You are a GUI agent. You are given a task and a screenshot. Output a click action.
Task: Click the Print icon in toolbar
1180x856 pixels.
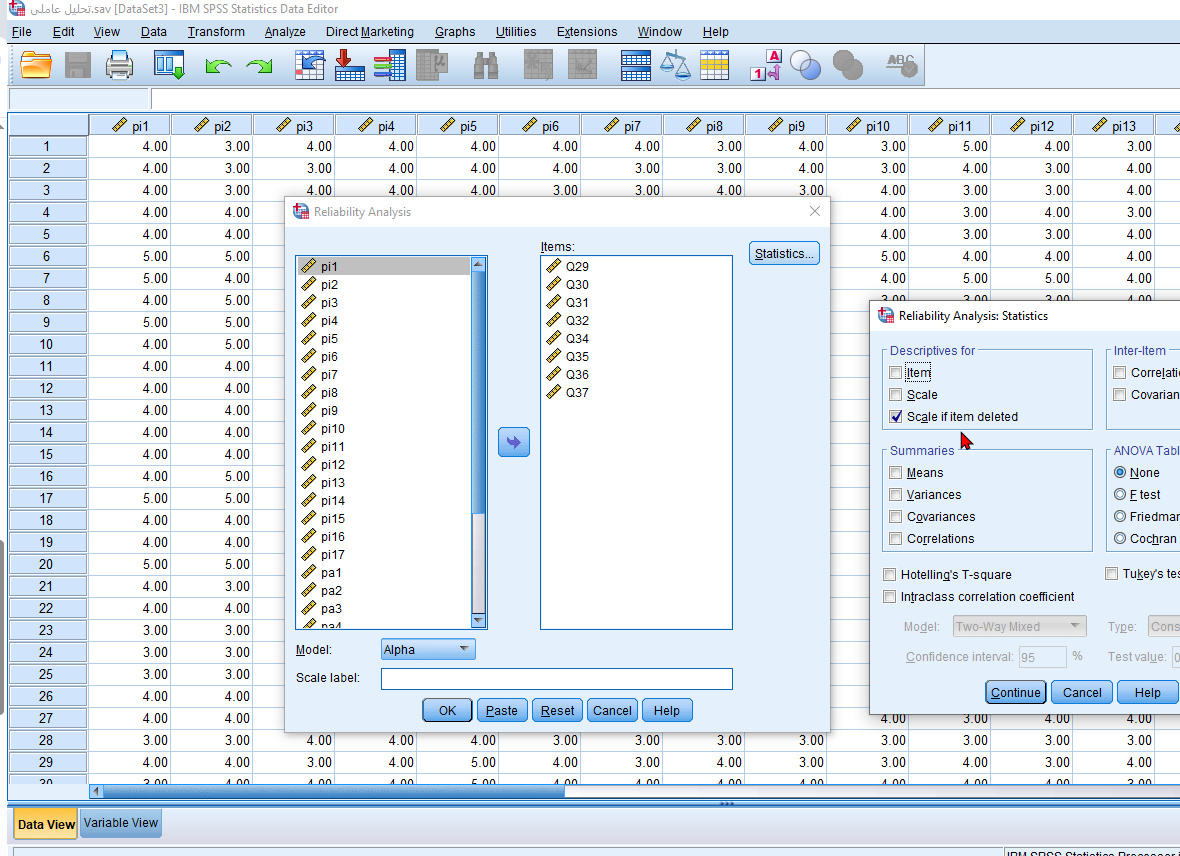tap(120, 66)
